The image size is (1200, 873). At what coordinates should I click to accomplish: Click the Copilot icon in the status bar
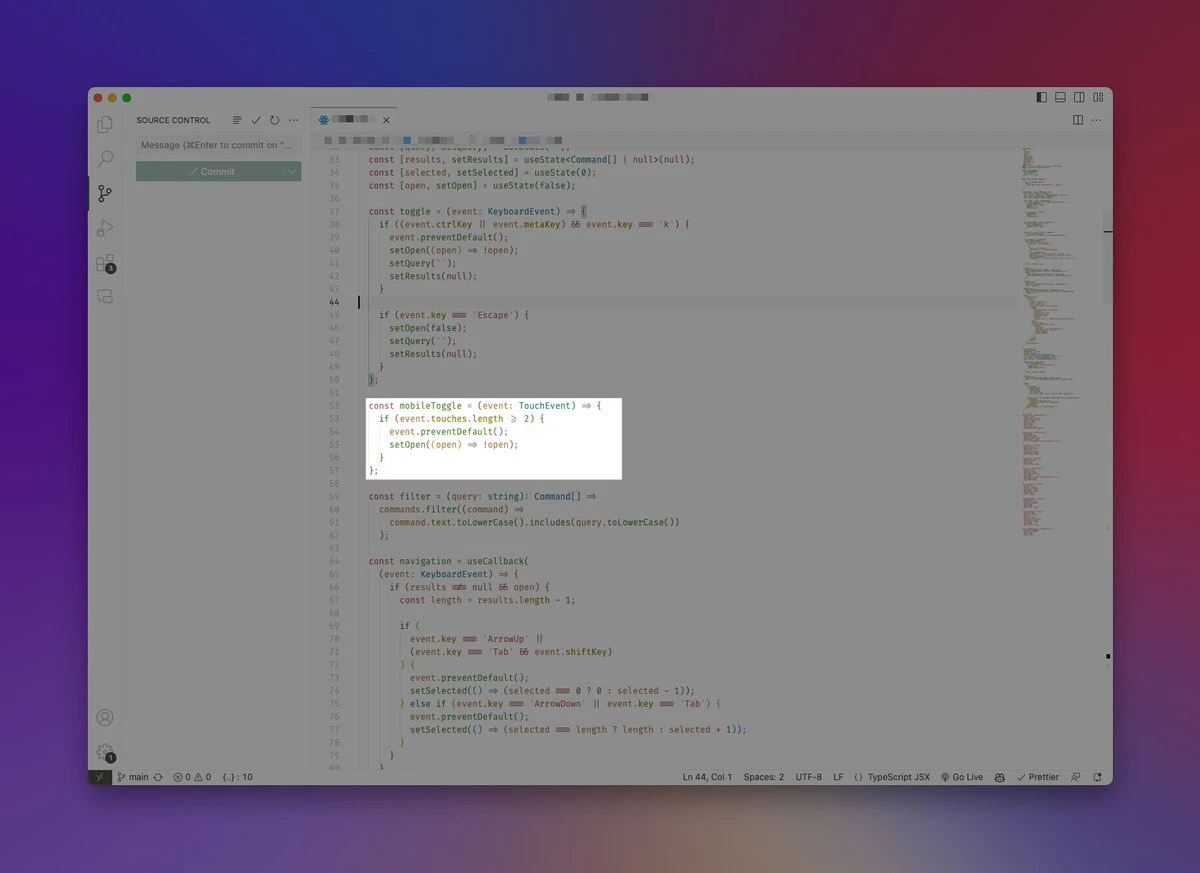1000,777
